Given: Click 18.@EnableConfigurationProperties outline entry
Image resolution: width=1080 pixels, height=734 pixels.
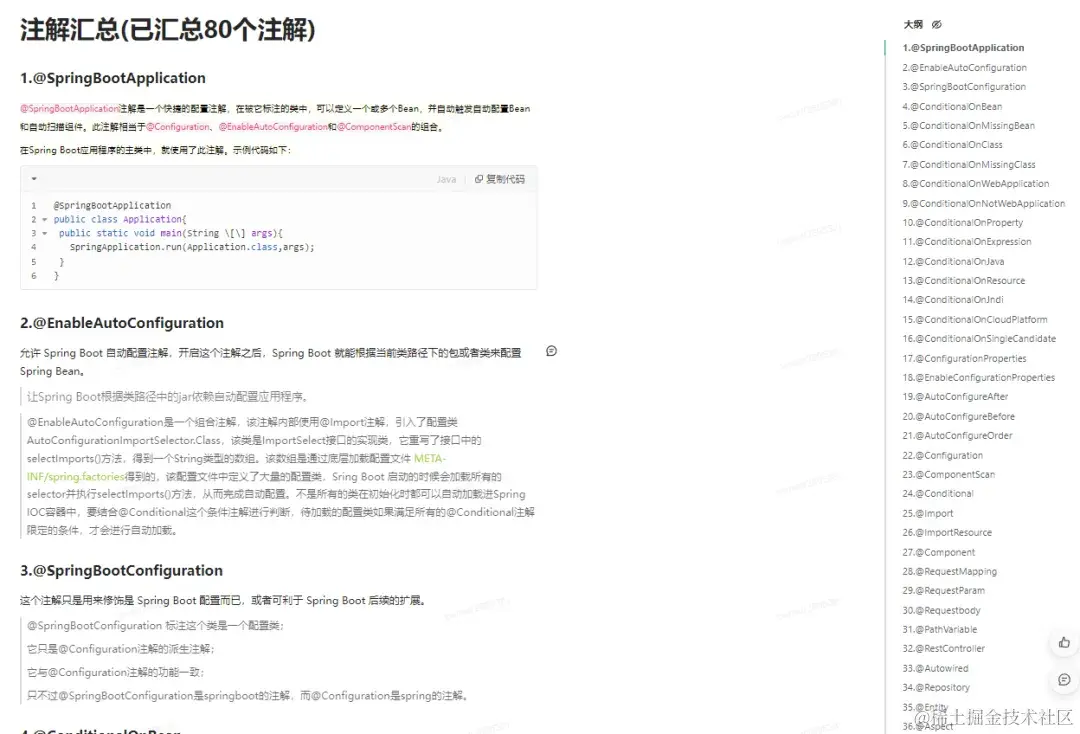Looking at the screenshot, I should pyautogui.click(x=978, y=377).
